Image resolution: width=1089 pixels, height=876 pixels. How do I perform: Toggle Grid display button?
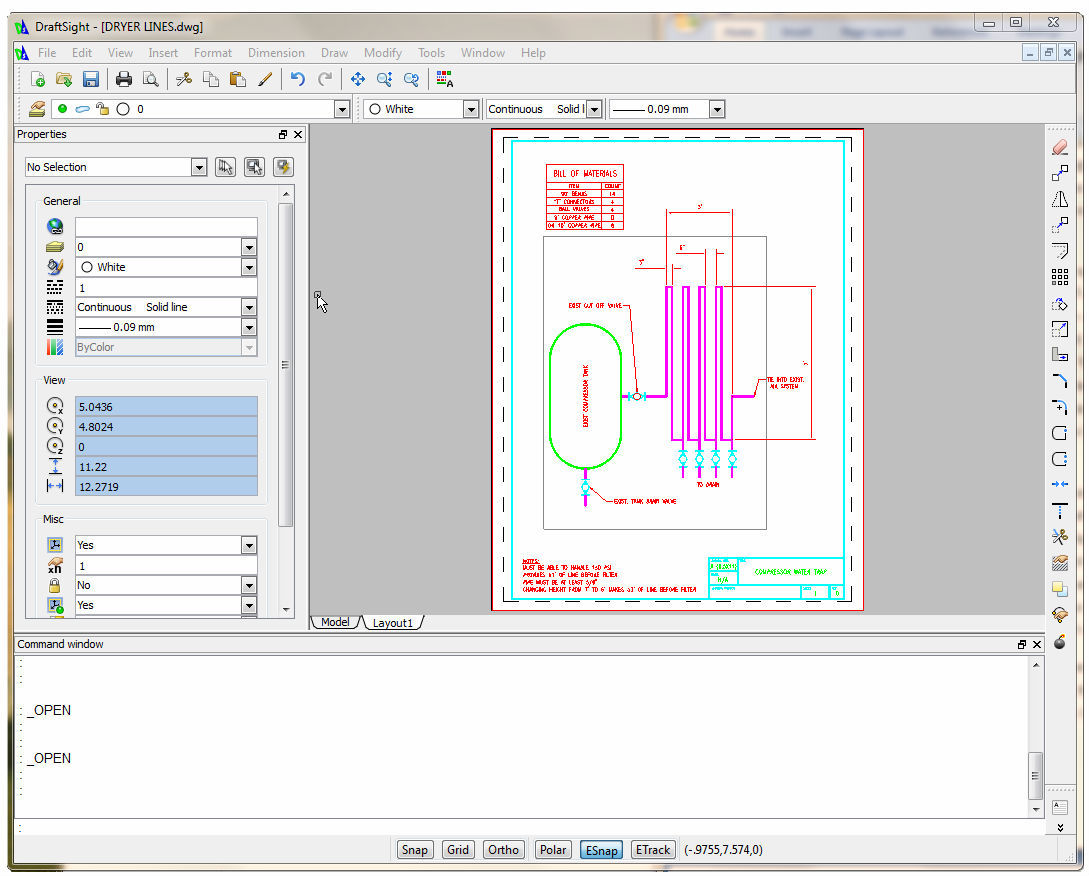pos(458,850)
